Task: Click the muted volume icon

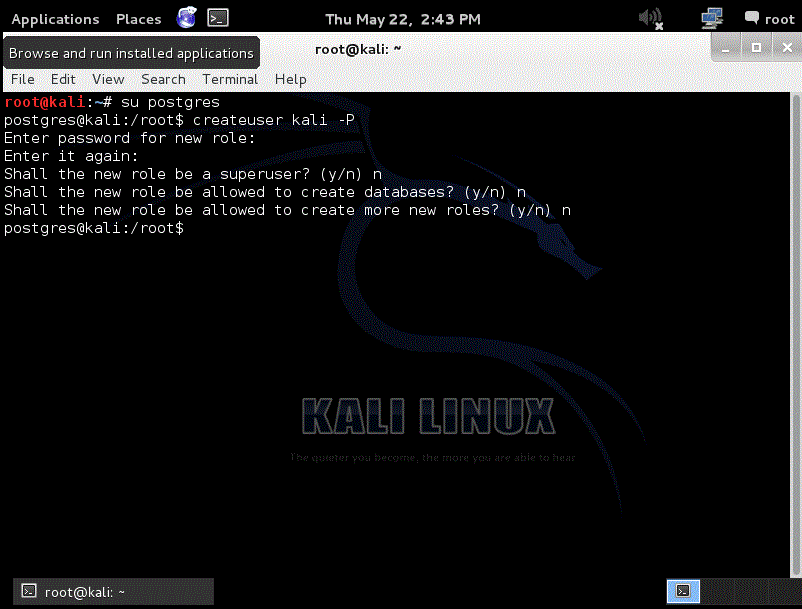Action: click(x=651, y=19)
